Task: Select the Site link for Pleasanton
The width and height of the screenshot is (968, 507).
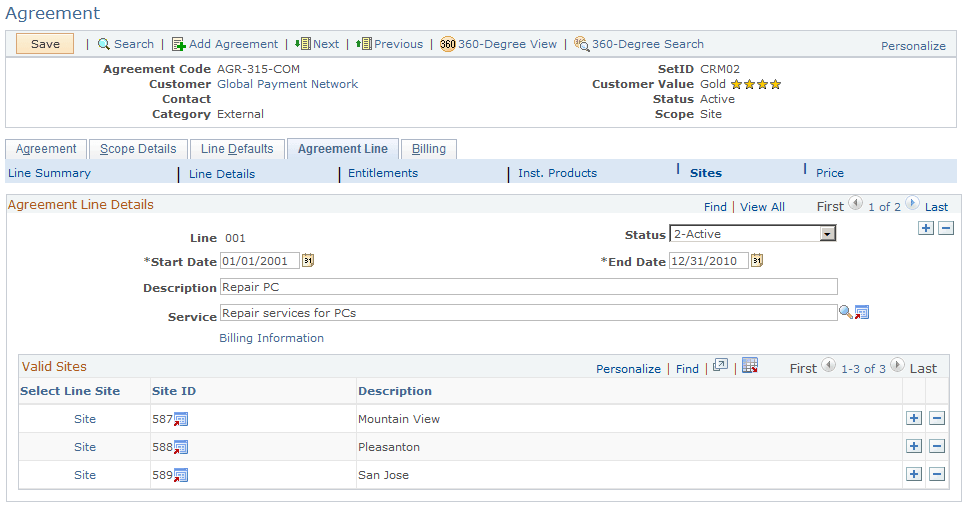Action: click(x=85, y=447)
